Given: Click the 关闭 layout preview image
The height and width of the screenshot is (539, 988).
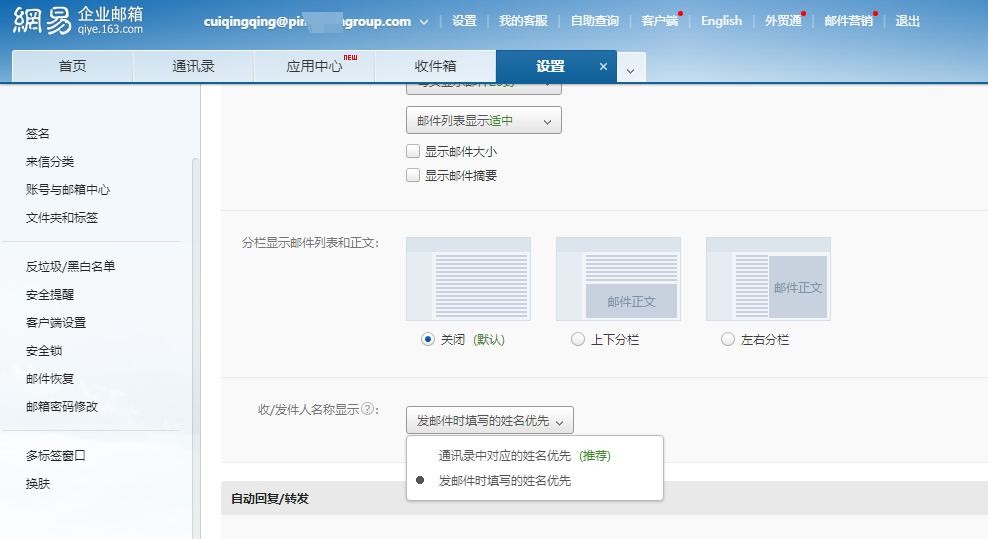Looking at the screenshot, I should 468,279.
